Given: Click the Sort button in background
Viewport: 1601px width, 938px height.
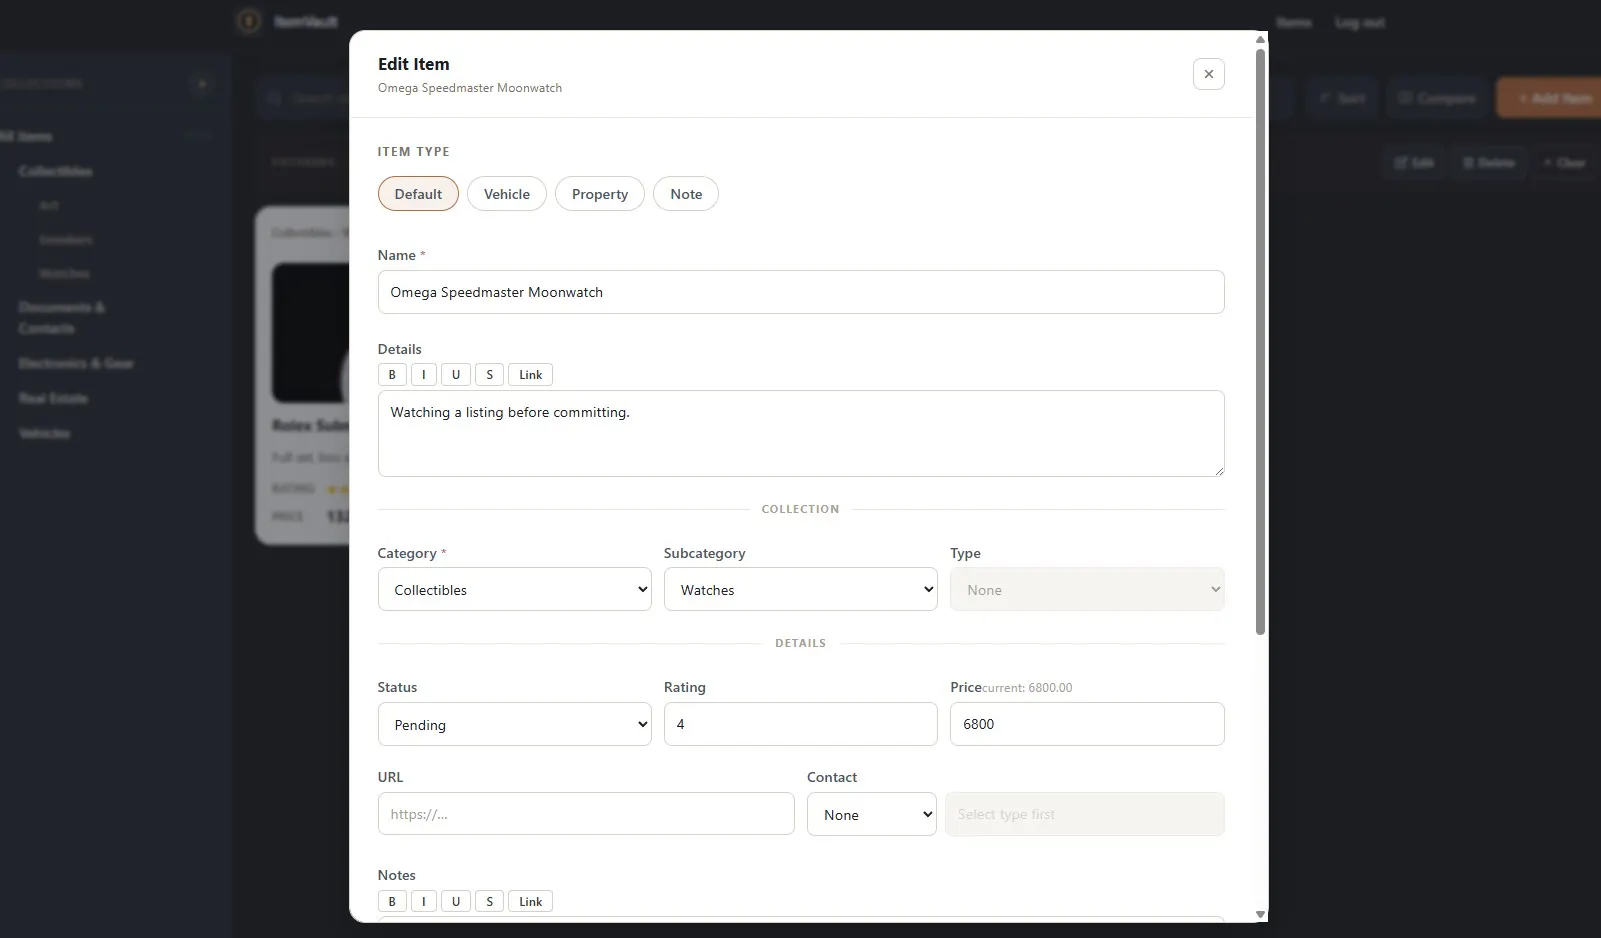Looking at the screenshot, I should [x=1342, y=98].
